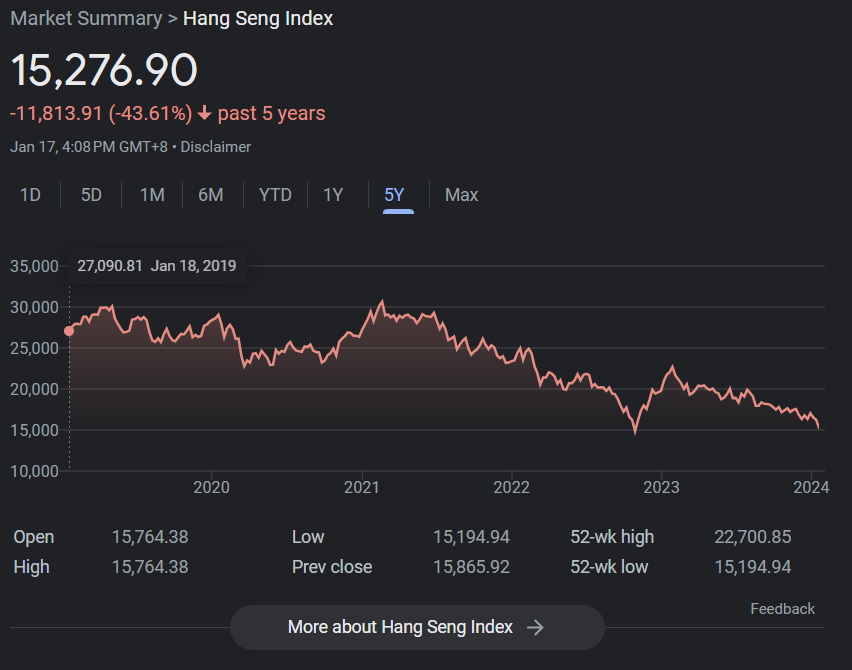Screen dimensions: 852x670
Task: Send Feedback via the Feedback link
Action: click(782, 609)
